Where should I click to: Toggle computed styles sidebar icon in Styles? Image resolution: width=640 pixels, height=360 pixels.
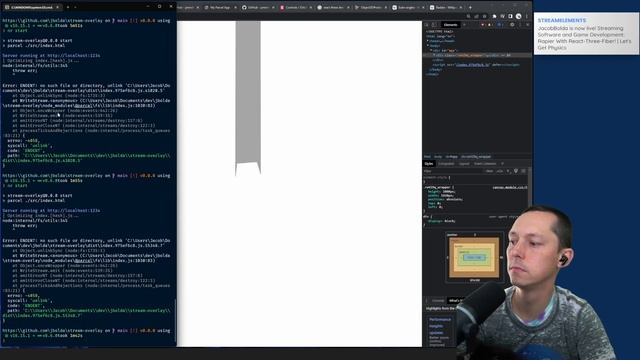(x=523, y=171)
